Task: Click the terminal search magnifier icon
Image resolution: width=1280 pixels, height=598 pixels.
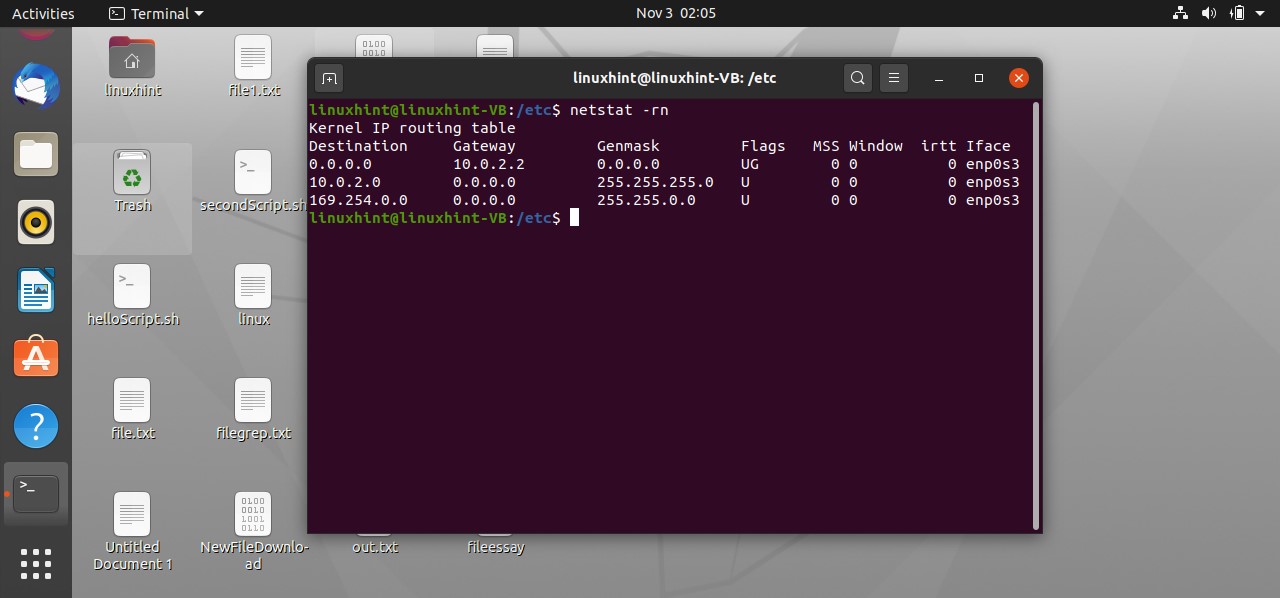Action: click(857, 78)
